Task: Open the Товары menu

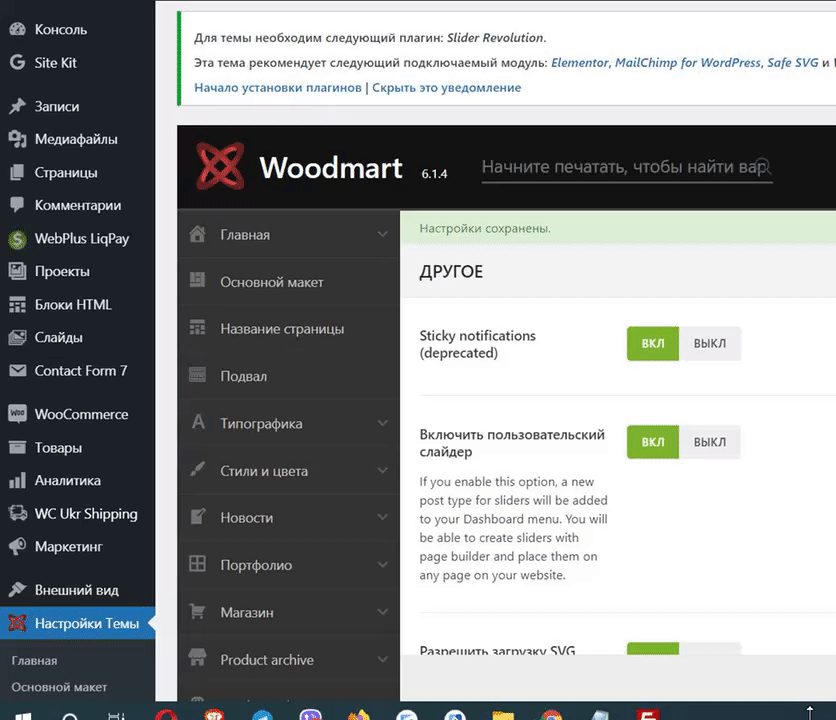Action: pyautogui.click(x=77, y=447)
